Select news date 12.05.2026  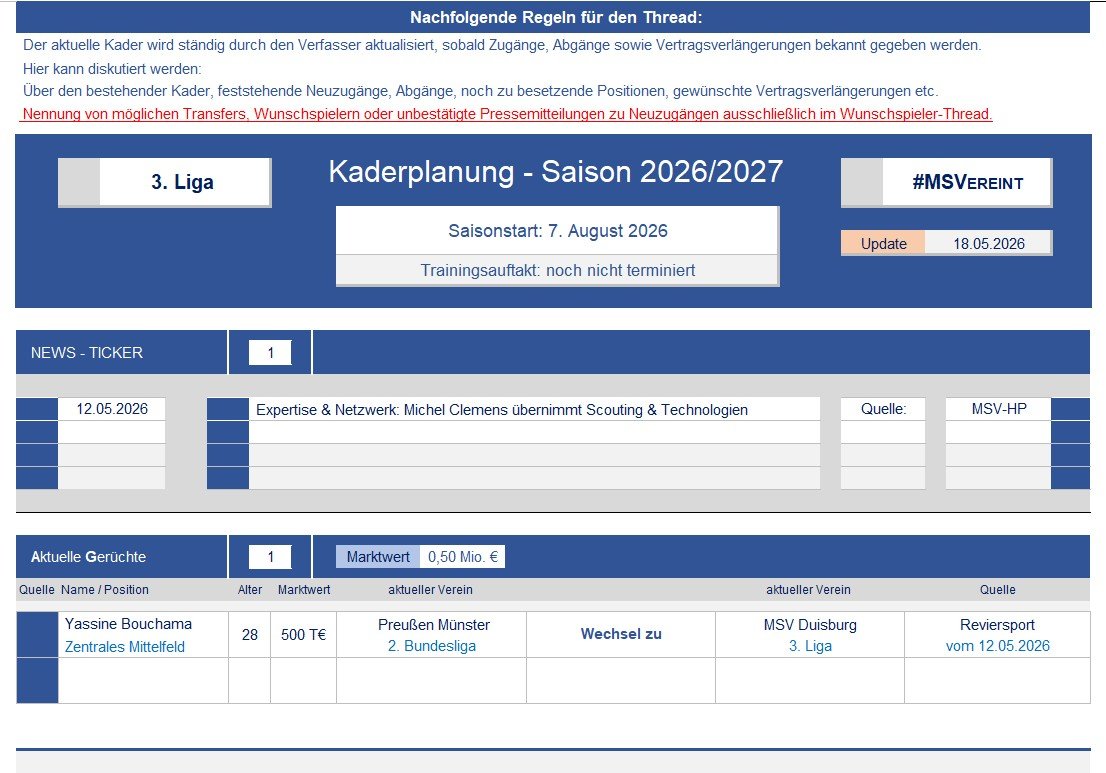(x=111, y=409)
